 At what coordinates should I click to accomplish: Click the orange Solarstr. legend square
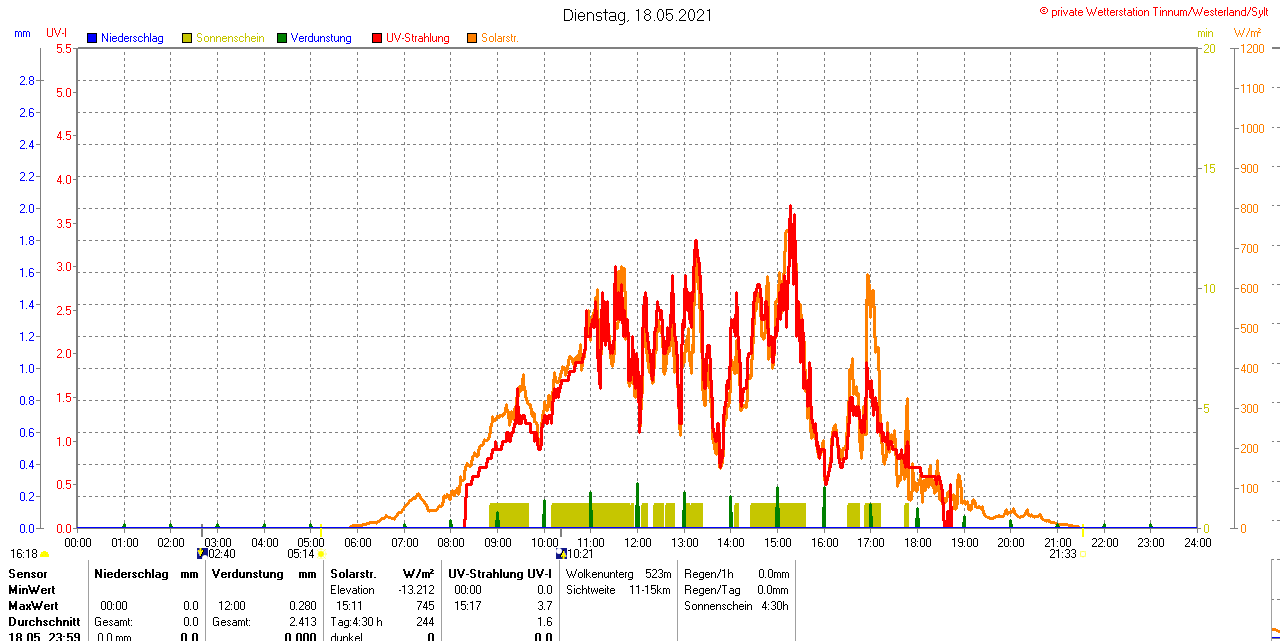(x=472, y=38)
